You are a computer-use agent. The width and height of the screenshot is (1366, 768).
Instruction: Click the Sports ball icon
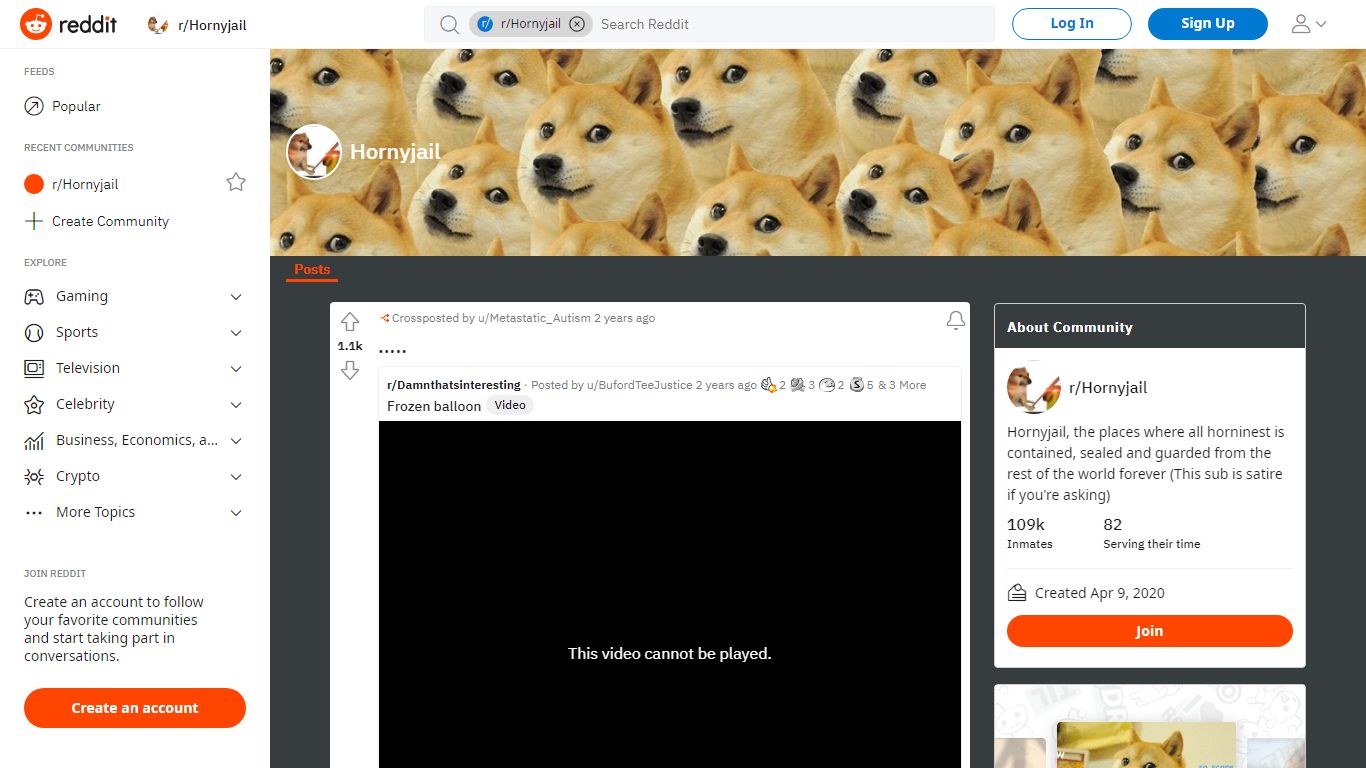pyautogui.click(x=34, y=332)
